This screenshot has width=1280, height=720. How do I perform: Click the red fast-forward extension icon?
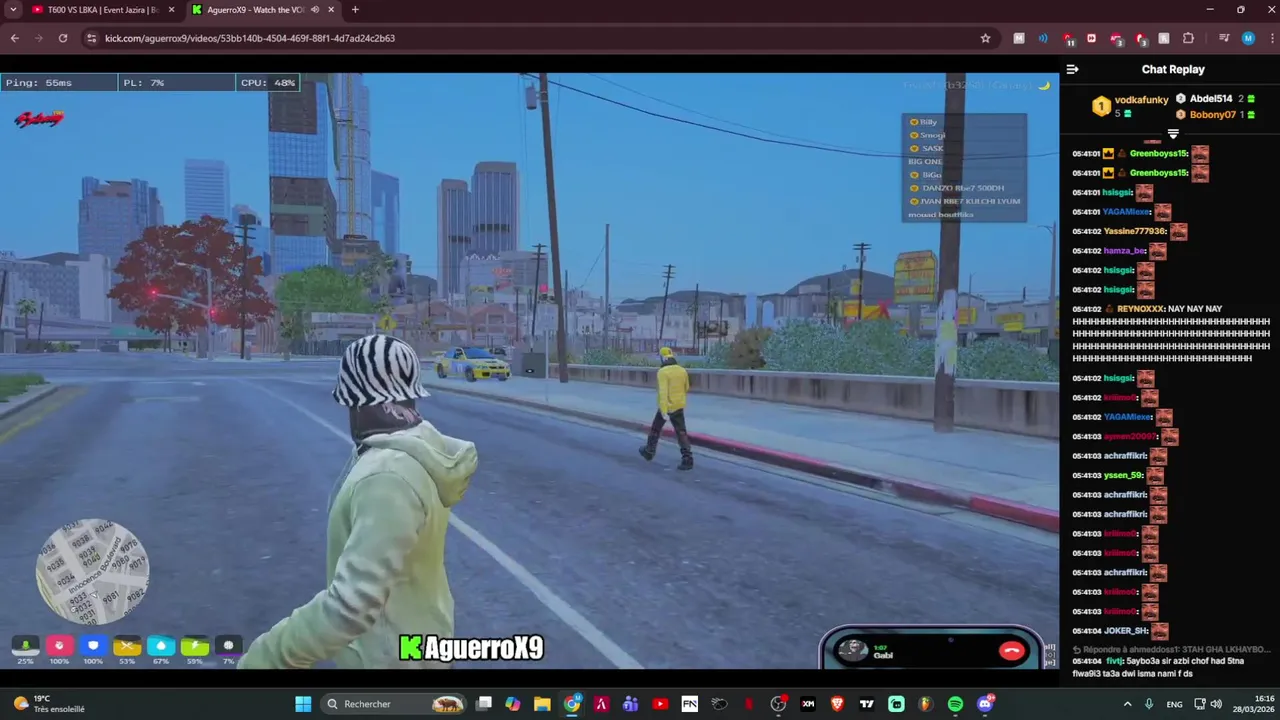[1091, 38]
